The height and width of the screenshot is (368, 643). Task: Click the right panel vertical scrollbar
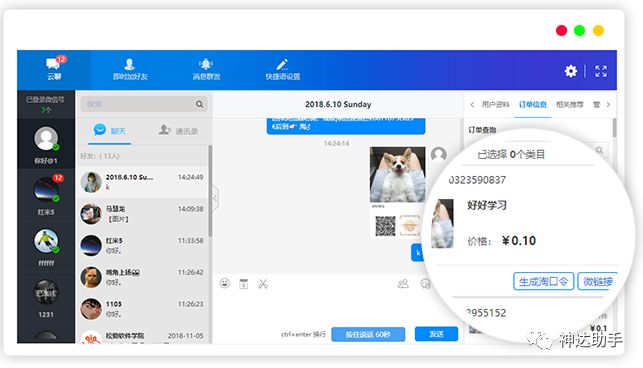click(x=614, y=128)
